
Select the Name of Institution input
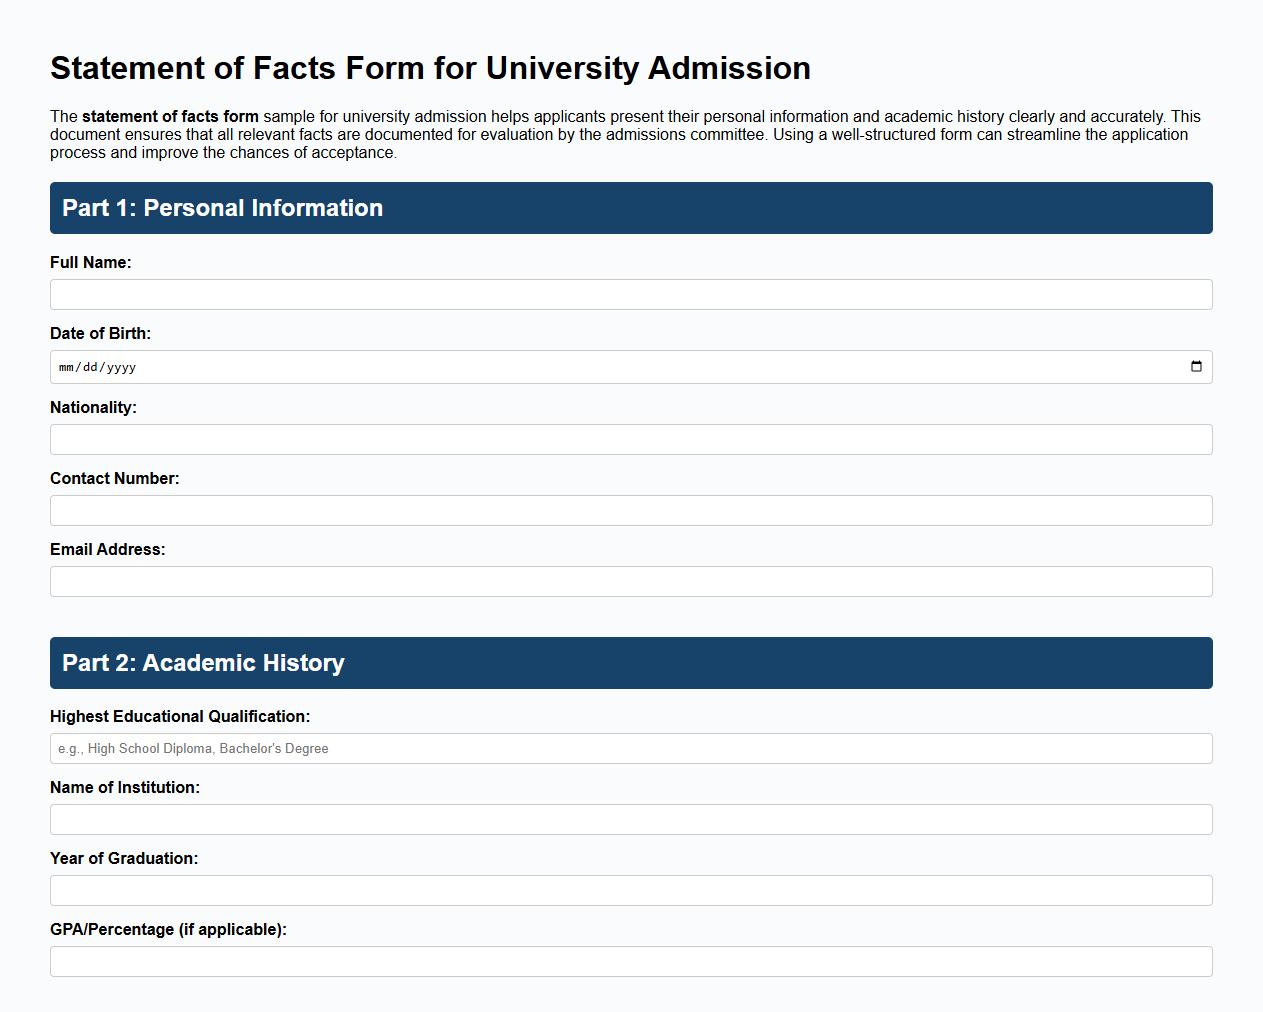pyautogui.click(x=630, y=819)
